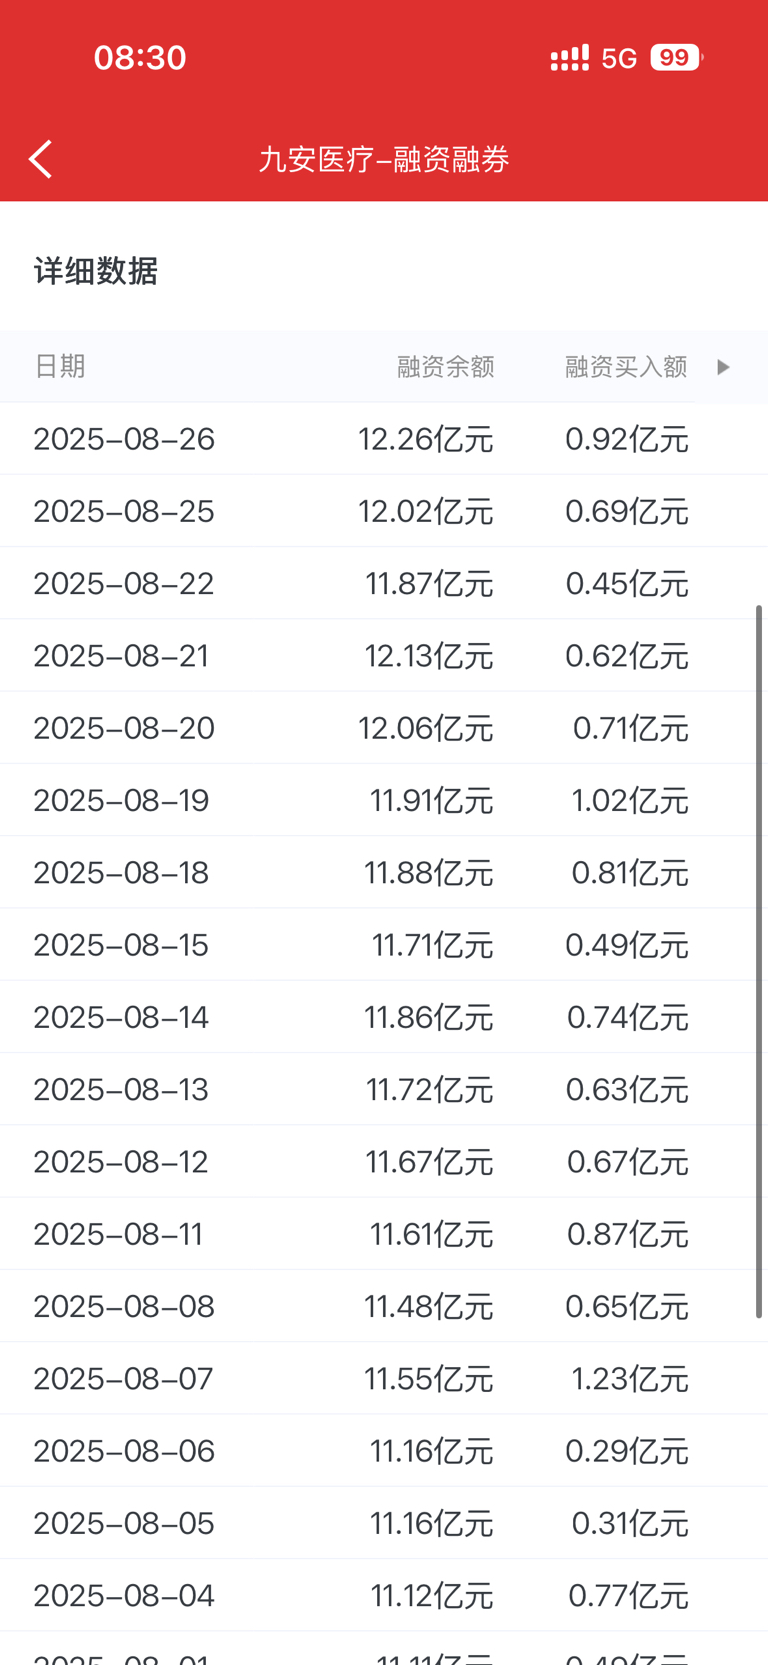769x1665 pixels.
Task: Open the 2025-08-26 data row
Action: point(384,439)
